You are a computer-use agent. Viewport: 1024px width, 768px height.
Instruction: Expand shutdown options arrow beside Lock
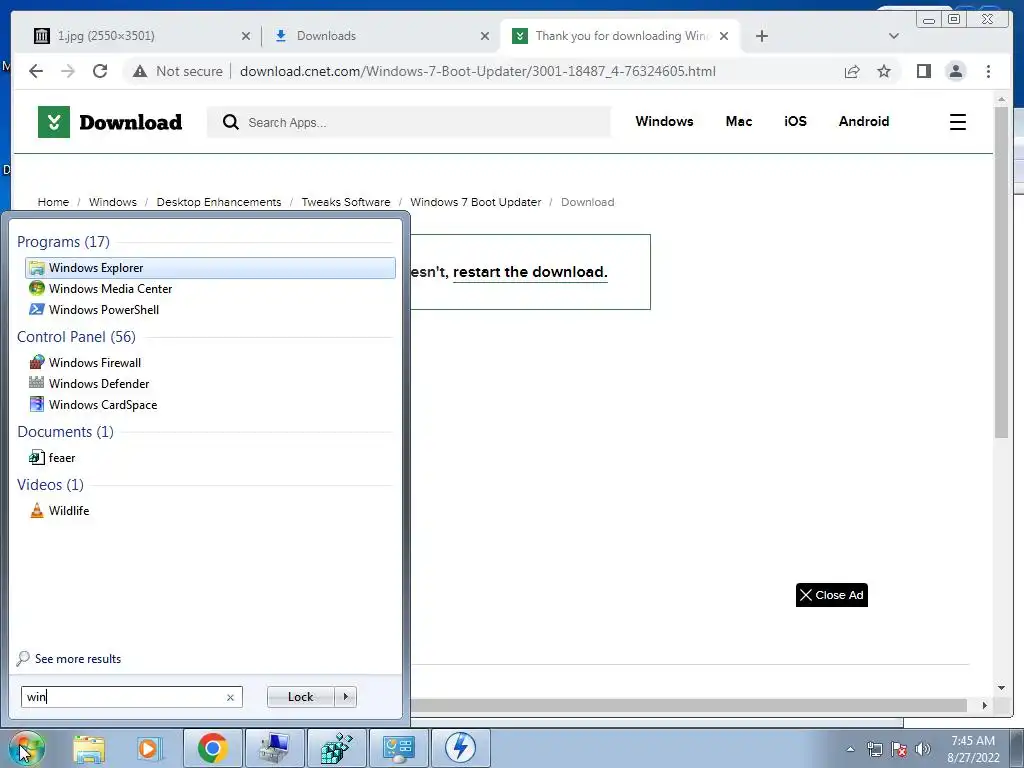[345, 697]
